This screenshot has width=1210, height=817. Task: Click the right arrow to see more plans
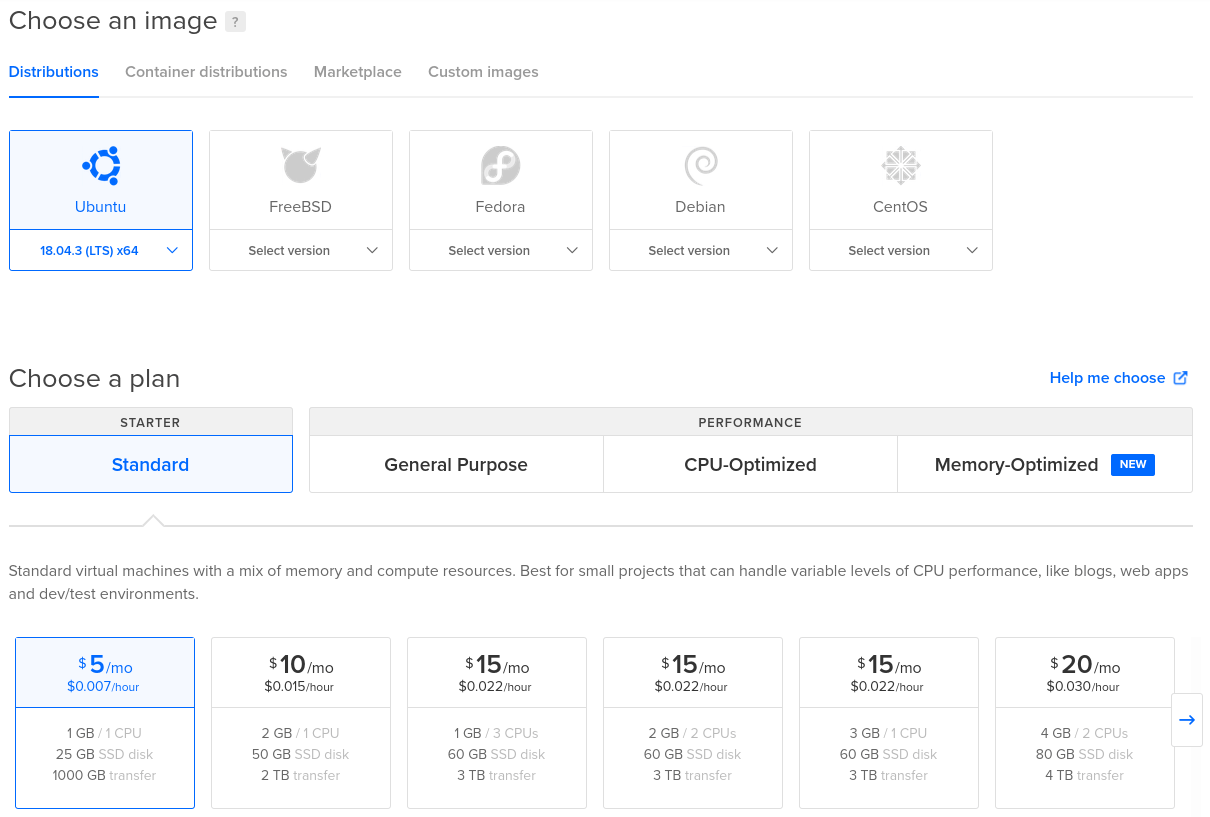click(1187, 719)
